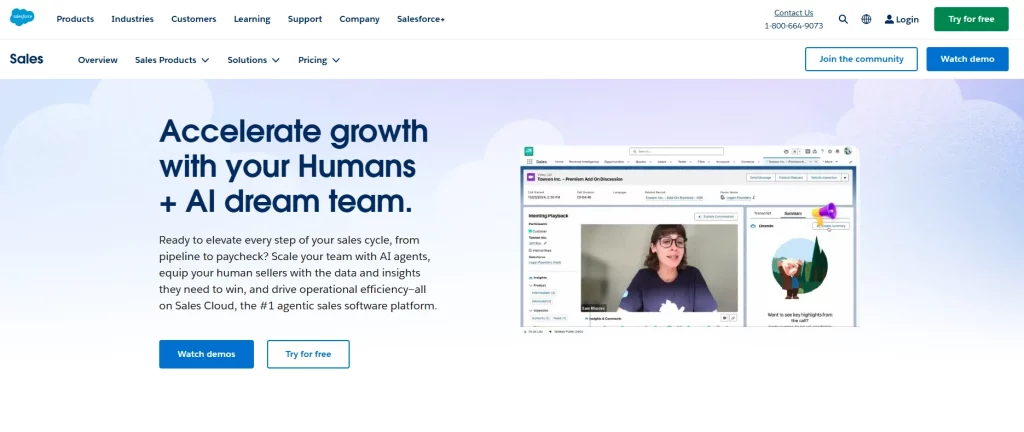1024x432 pixels.
Task: Click the Join the community button
Action: click(861, 59)
